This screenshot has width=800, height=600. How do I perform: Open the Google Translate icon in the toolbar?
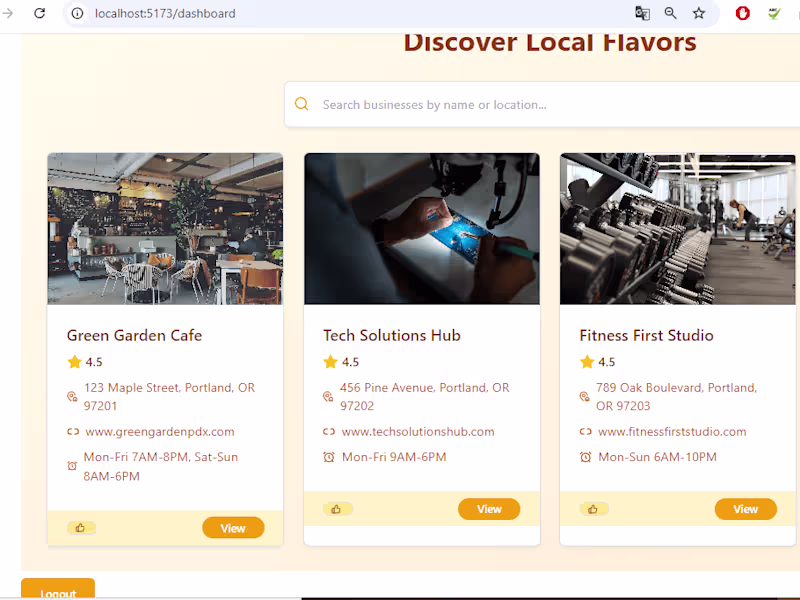coord(642,14)
